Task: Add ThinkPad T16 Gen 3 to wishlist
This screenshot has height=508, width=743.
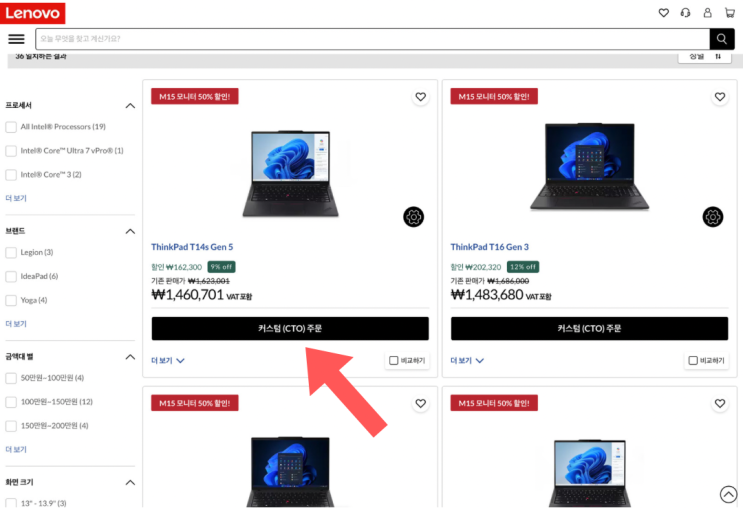Action: click(720, 97)
